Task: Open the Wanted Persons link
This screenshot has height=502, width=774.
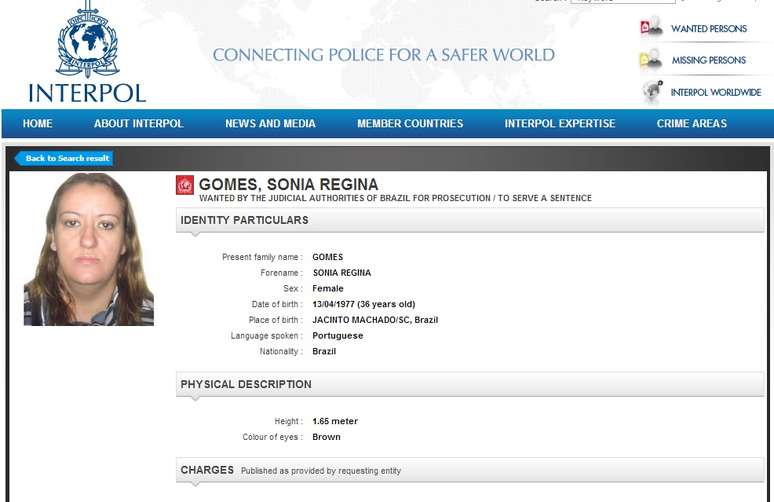Action: 708,29
